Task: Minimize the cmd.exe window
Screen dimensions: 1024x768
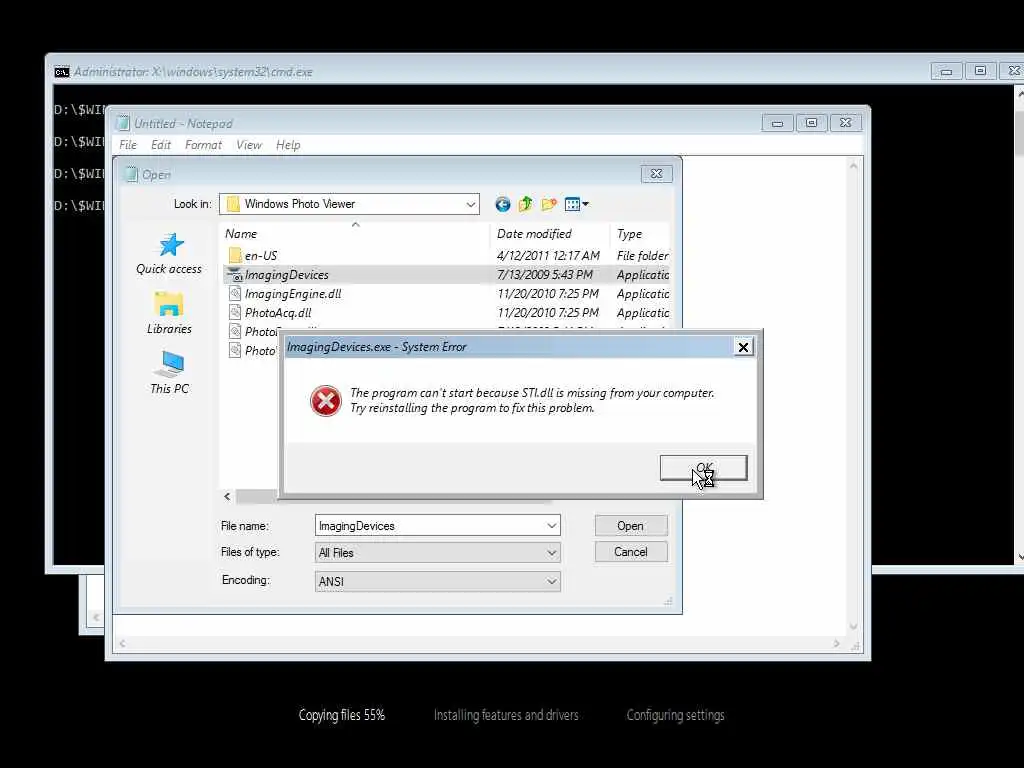Action: point(946,71)
